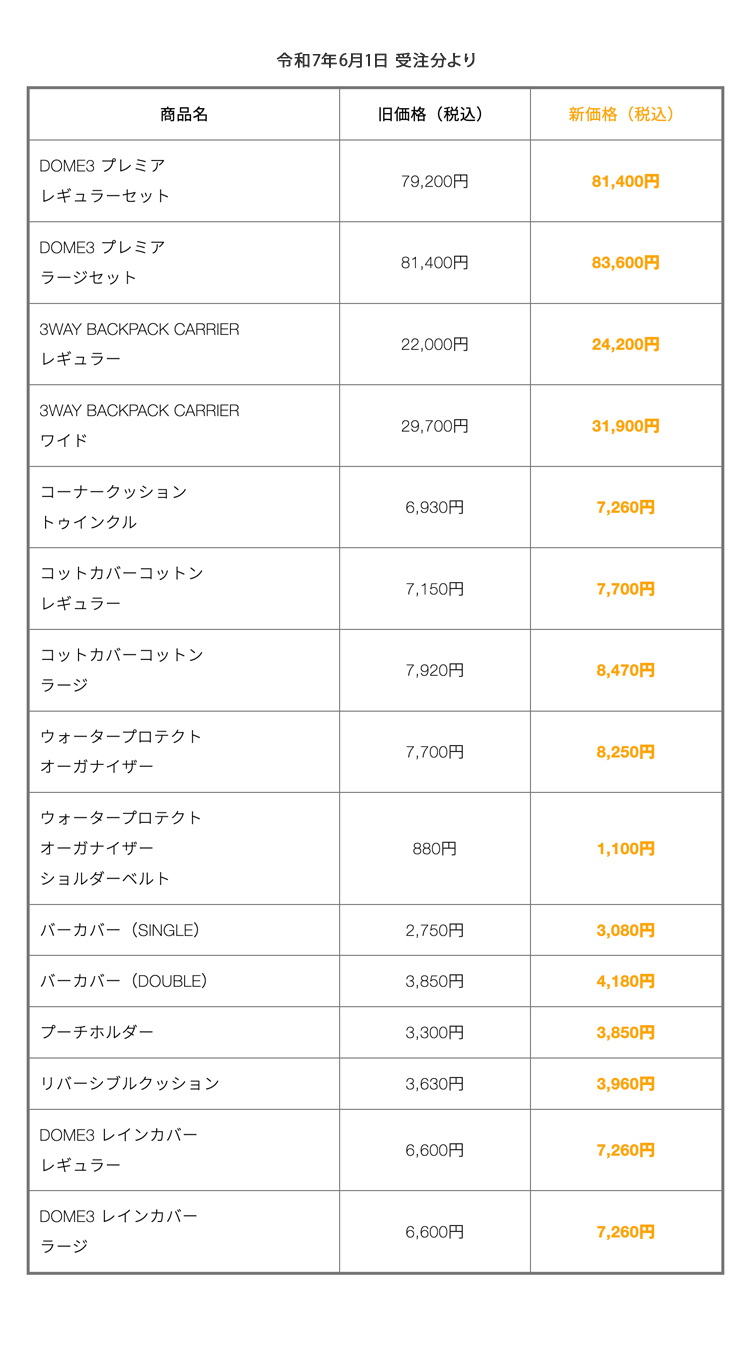The image size is (750, 1348).
Task: Click the バーカバー(DOUBLE) product name
Action: coord(124,981)
